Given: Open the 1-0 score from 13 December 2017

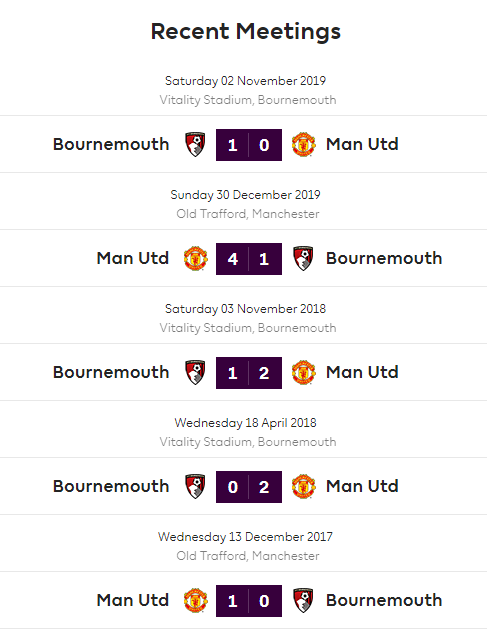Looking at the screenshot, I should (249, 601).
